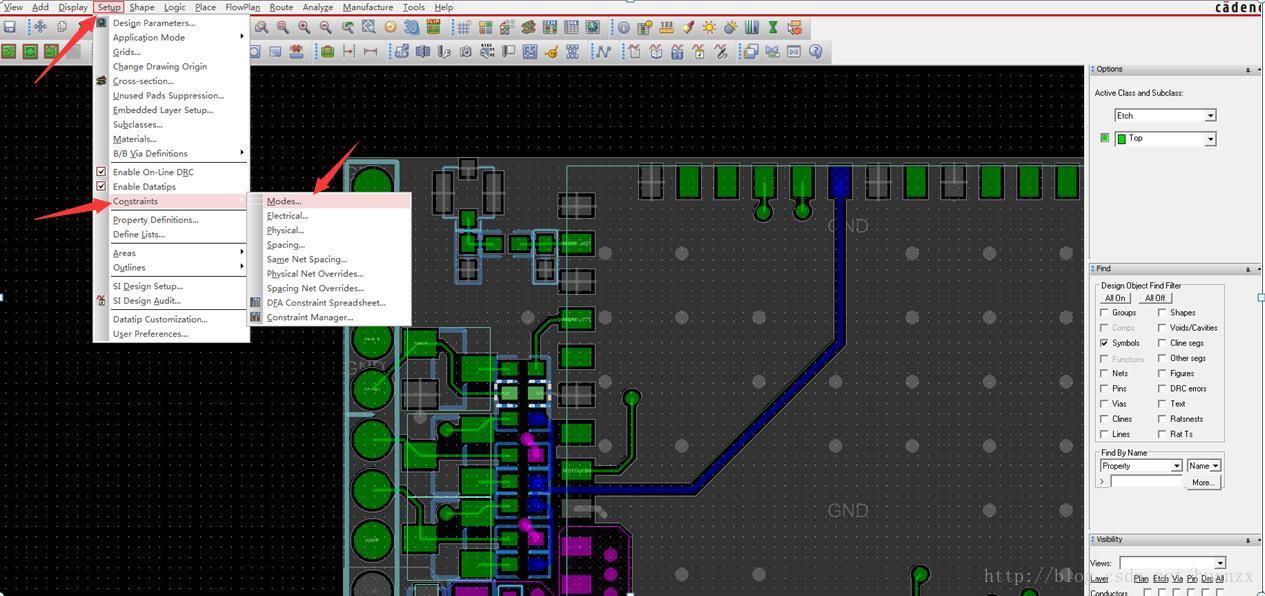
Task: Open the Name dropdown in Find panel
Action: [1204, 466]
